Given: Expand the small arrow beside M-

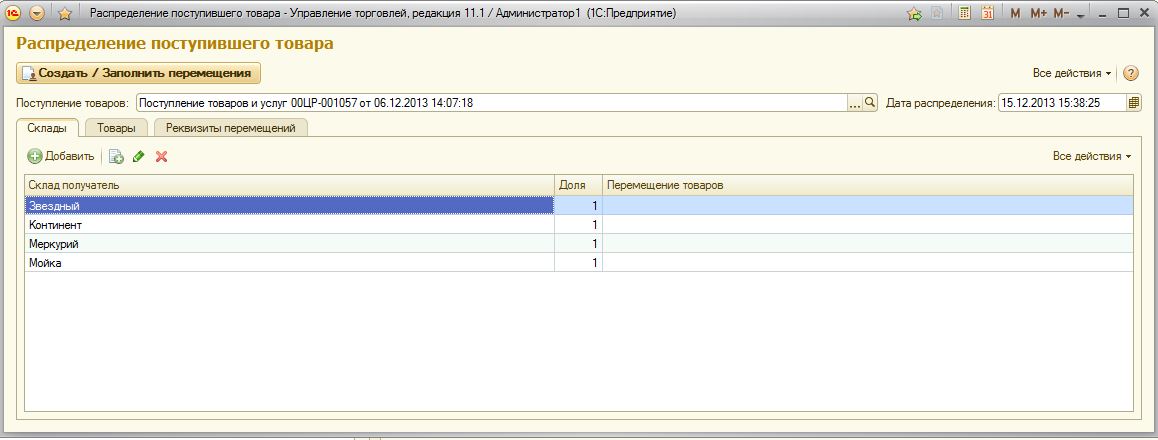Looking at the screenshot, I should click(1081, 16).
